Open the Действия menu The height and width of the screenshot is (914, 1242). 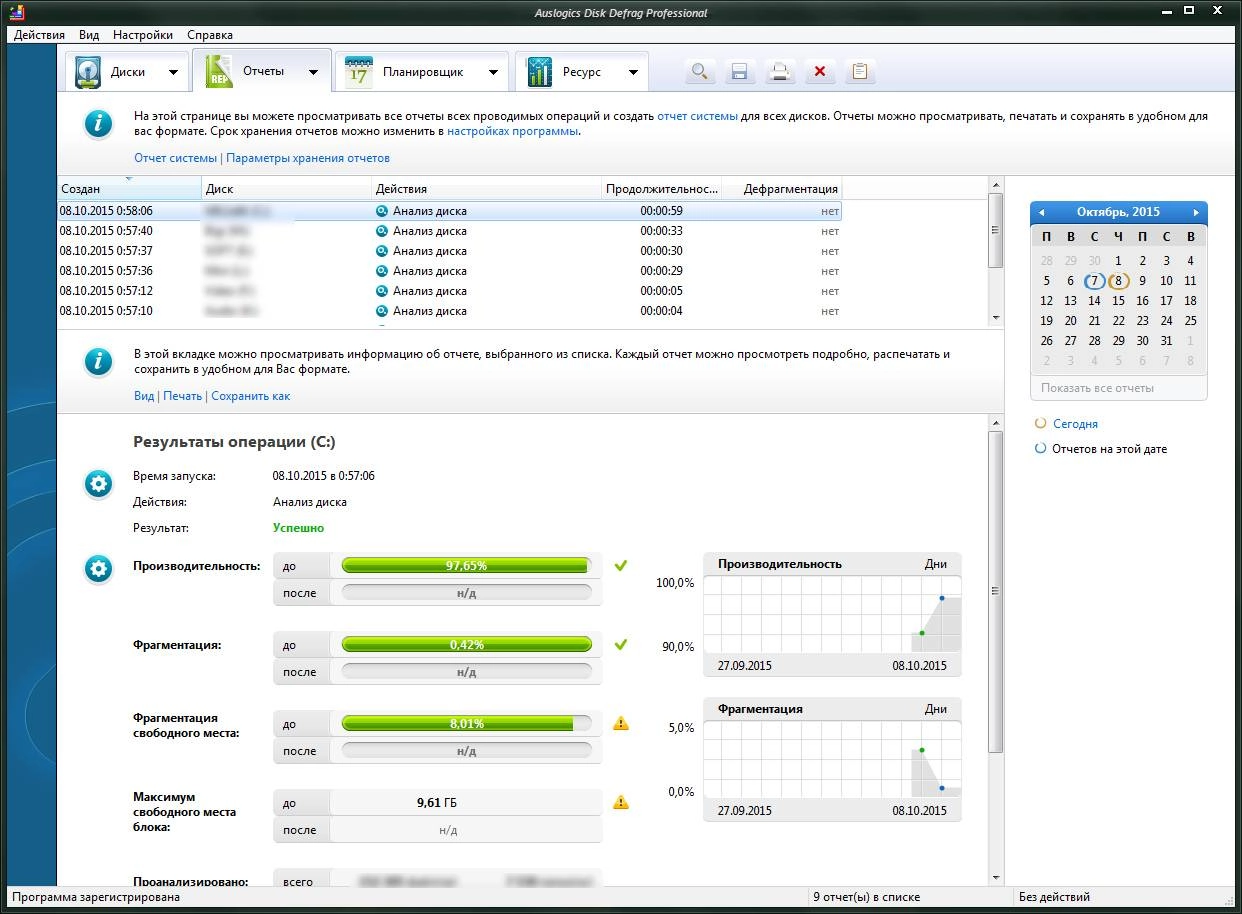(40, 34)
